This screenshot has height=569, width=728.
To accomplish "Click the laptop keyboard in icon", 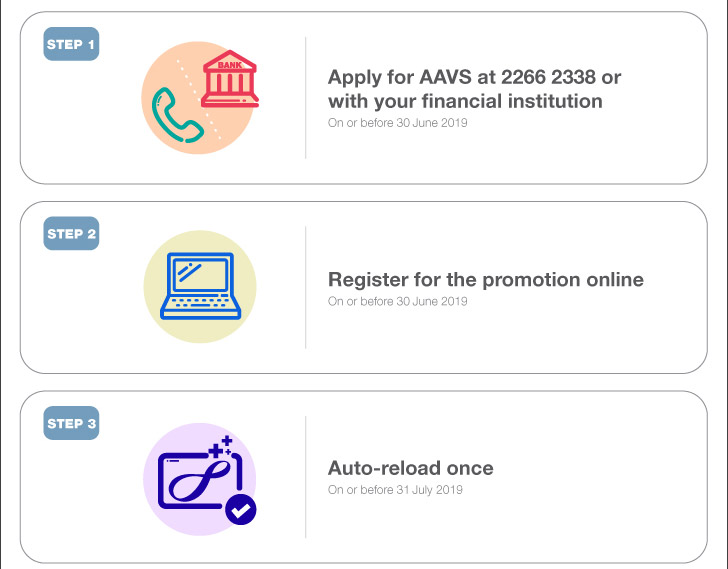I will click(x=201, y=303).
